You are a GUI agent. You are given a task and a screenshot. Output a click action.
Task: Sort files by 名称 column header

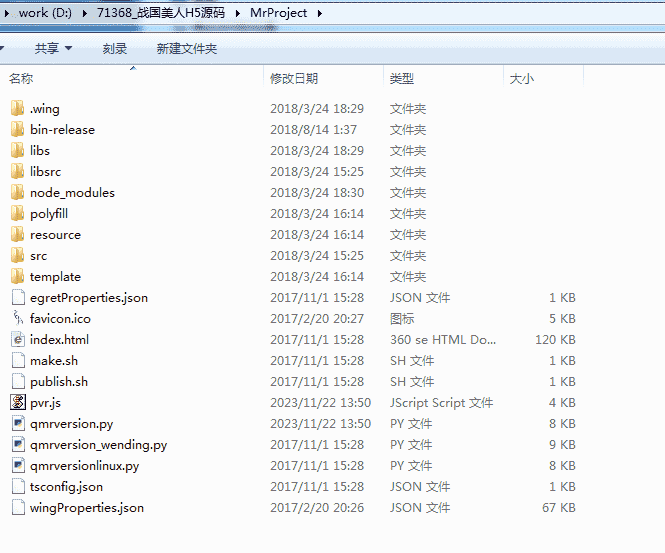pos(22,78)
